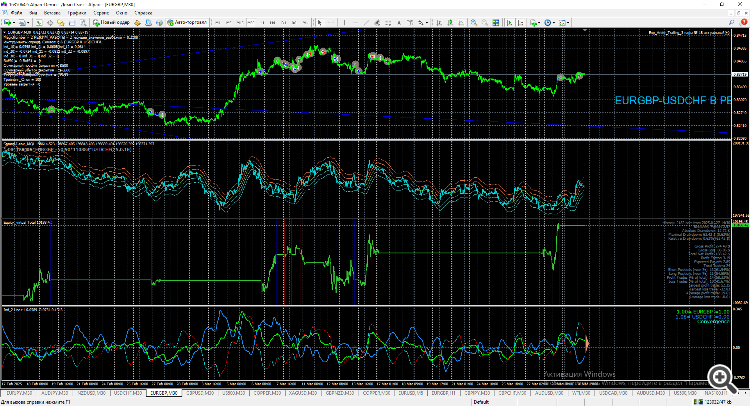Click the Новый ордер button

pyautogui.click(x=111, y=22)
